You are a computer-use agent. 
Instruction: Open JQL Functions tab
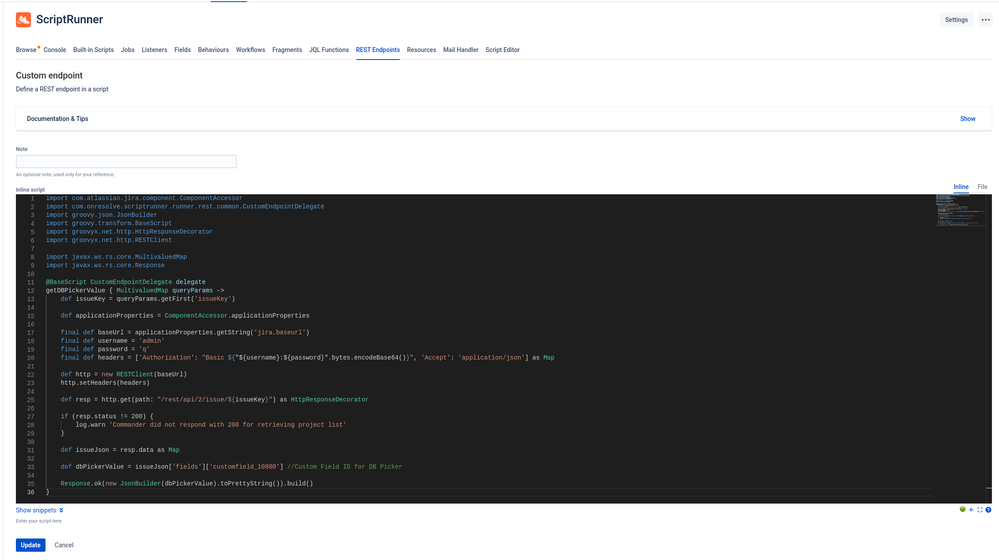tap(329, 50)
